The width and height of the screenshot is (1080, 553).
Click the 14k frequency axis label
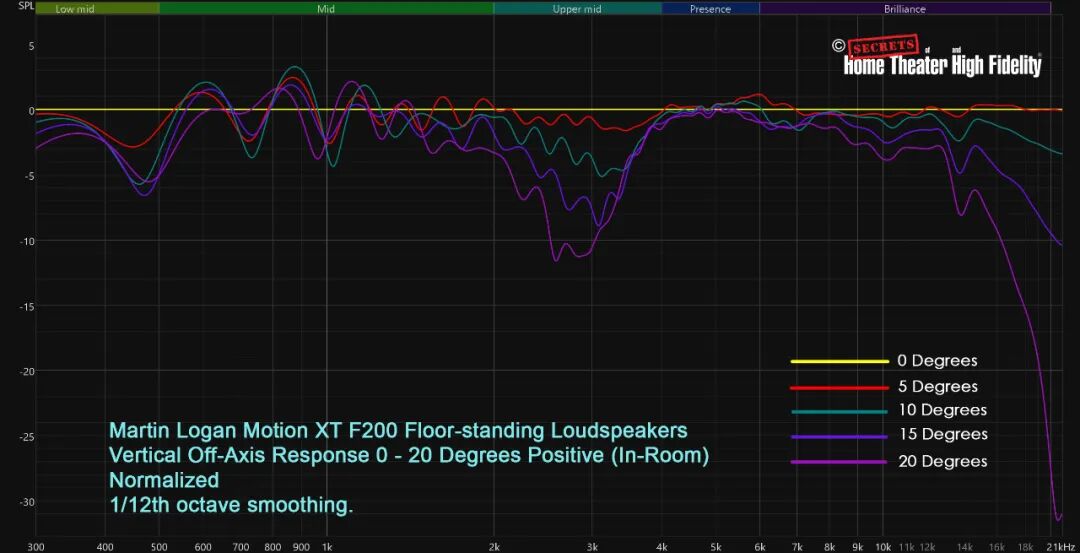pos(964,546)
